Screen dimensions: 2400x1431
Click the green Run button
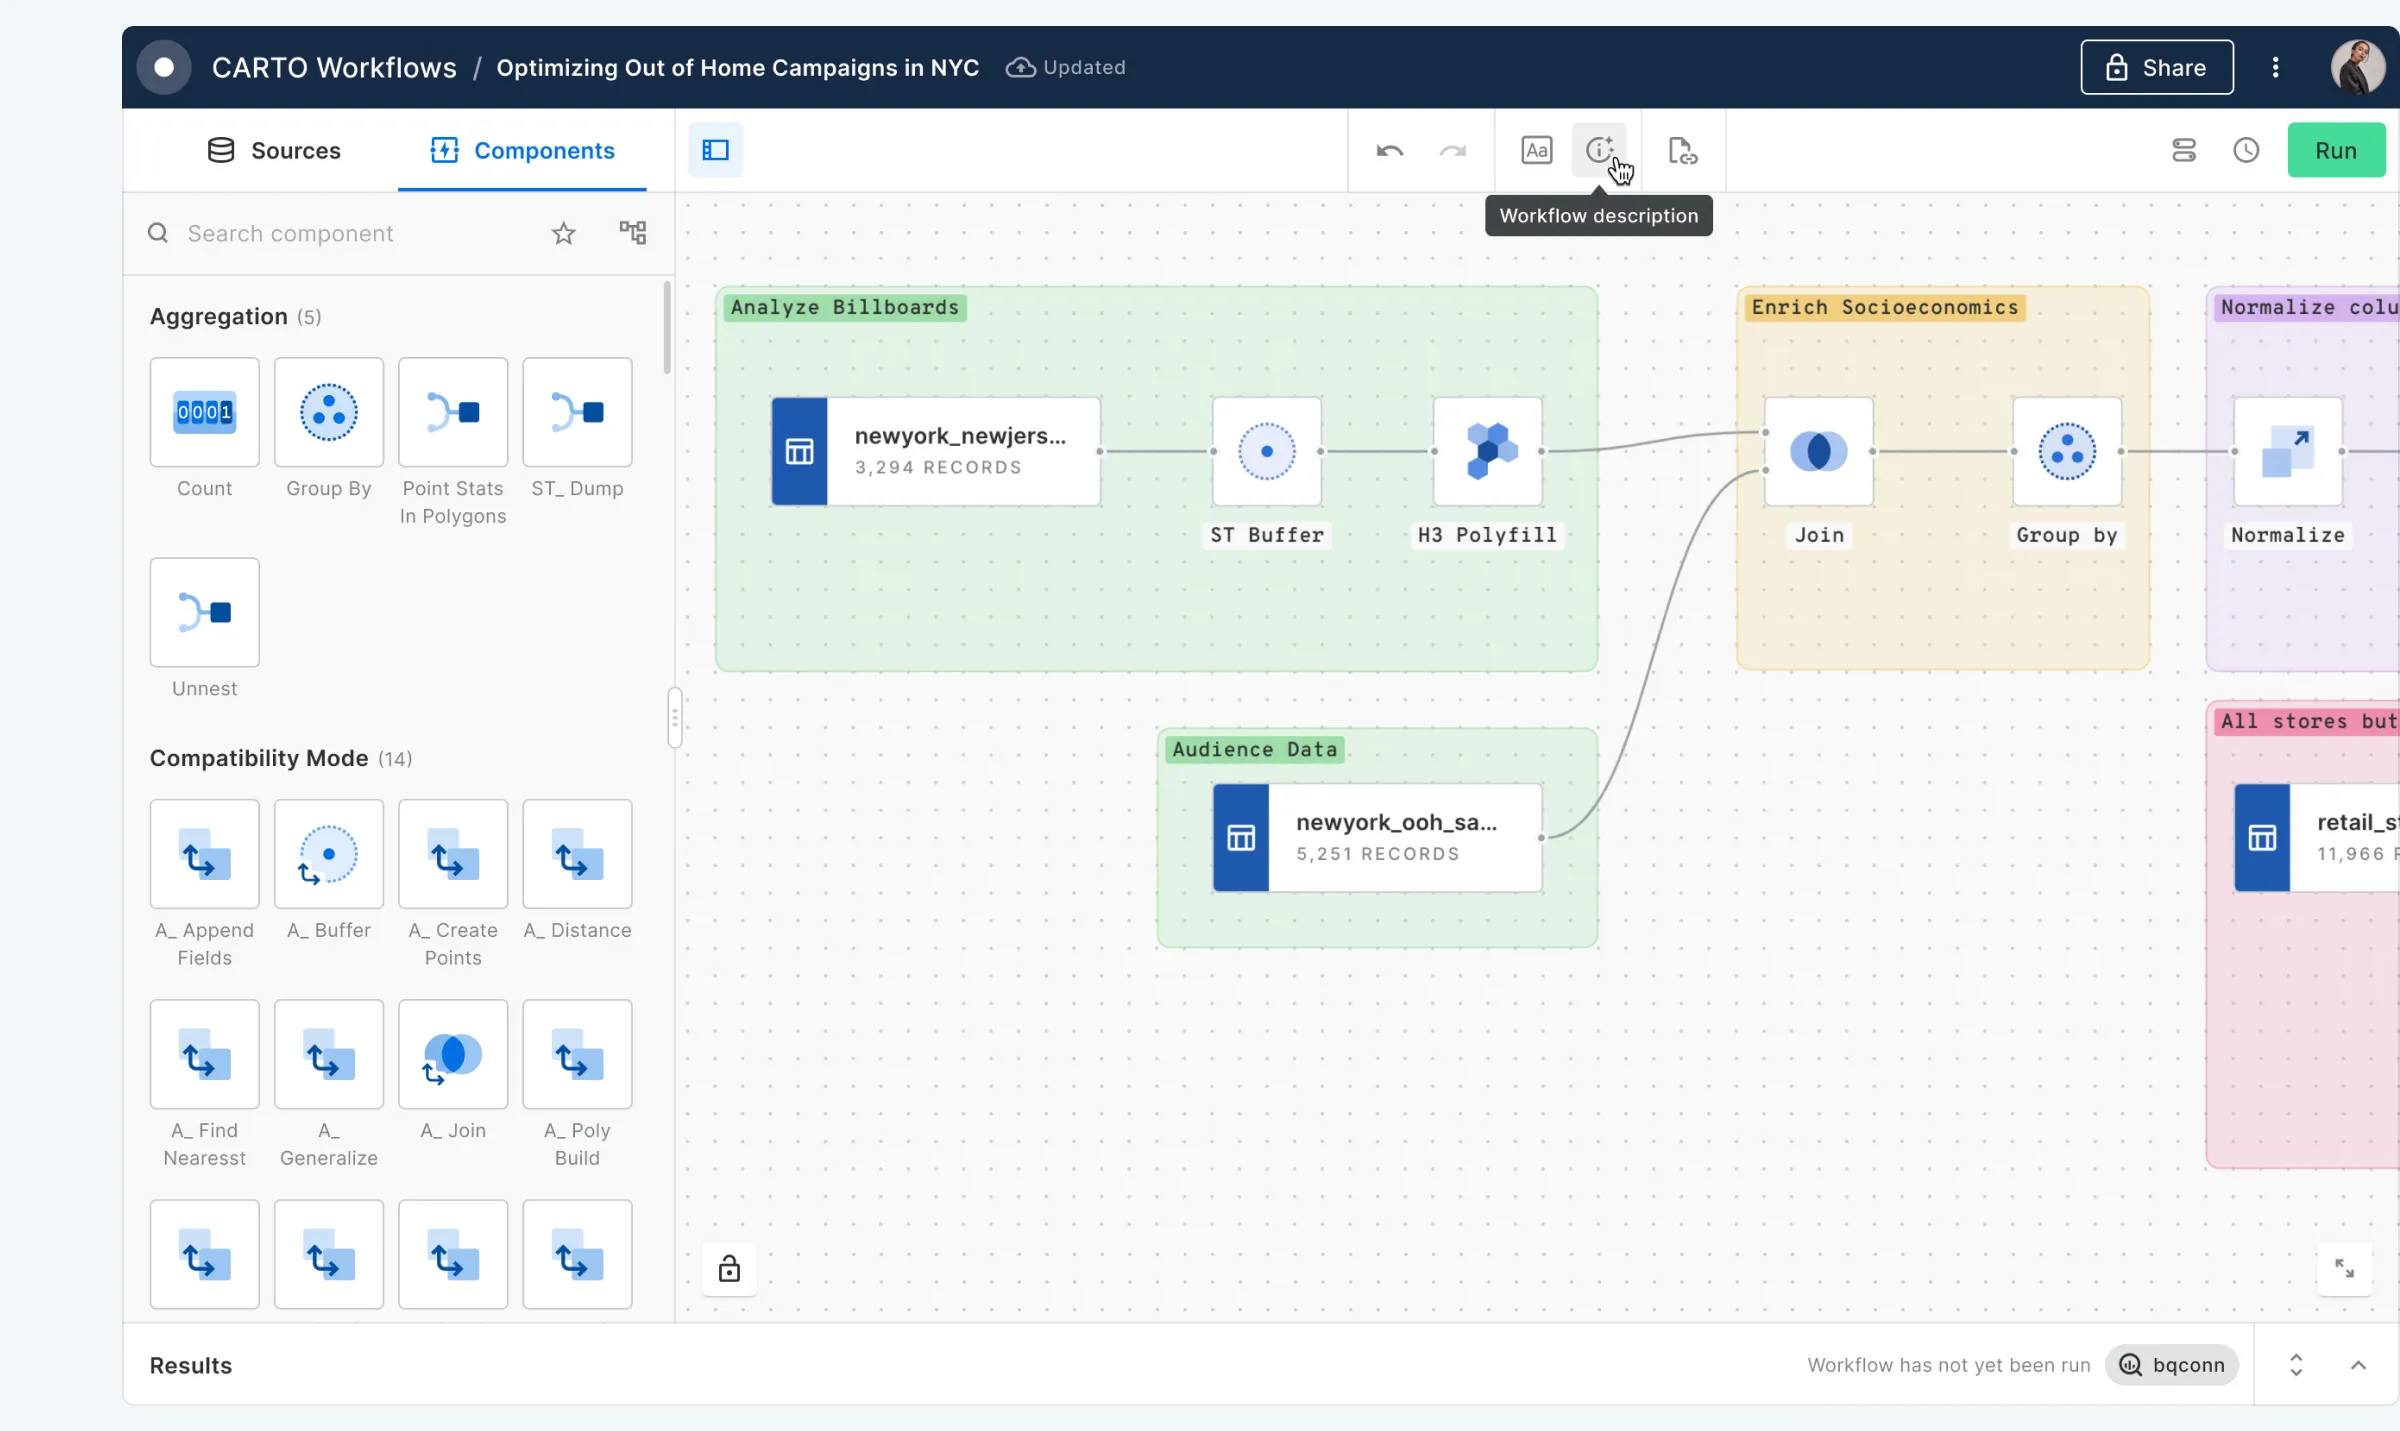click(2335, 150)
